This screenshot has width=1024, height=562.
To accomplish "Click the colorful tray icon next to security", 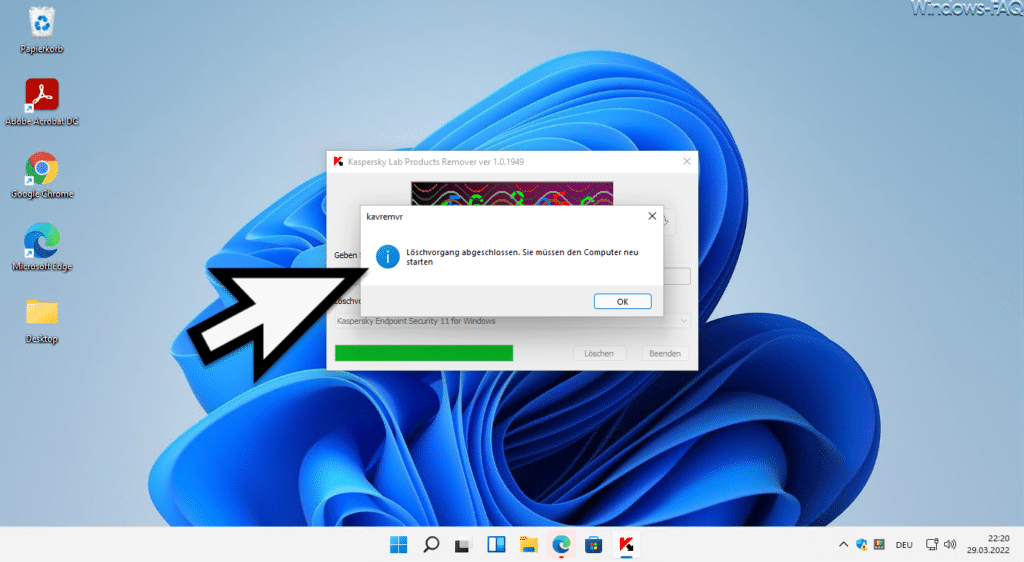I will click(x=879, y=544).
